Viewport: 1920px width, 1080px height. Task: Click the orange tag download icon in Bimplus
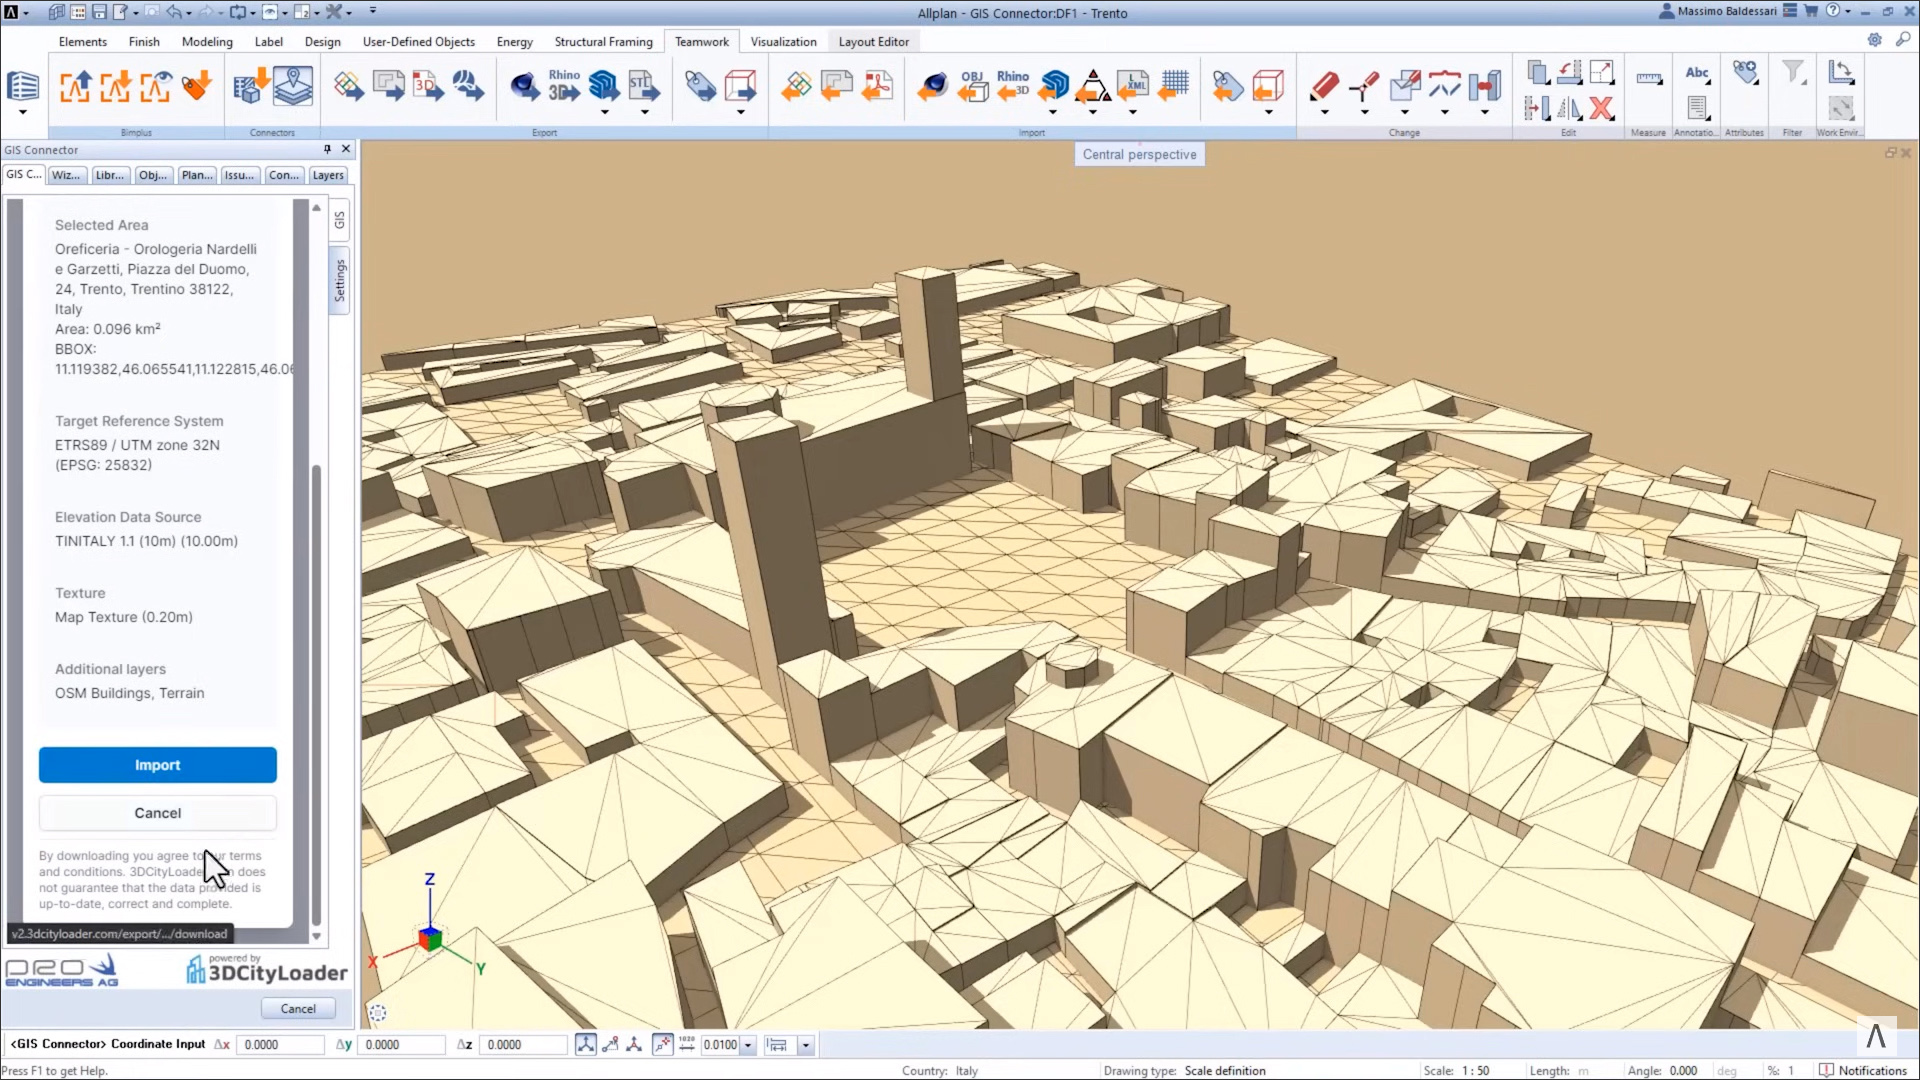(x=196, y=86)
